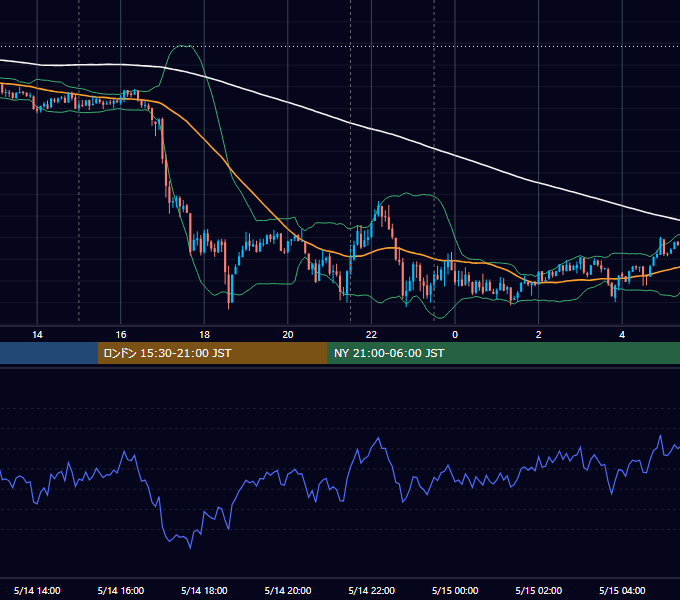This screenshot has height=600, width=680.
Task: Select the NY 21:00-06:00 JST session band
Action: click(503, 353)
